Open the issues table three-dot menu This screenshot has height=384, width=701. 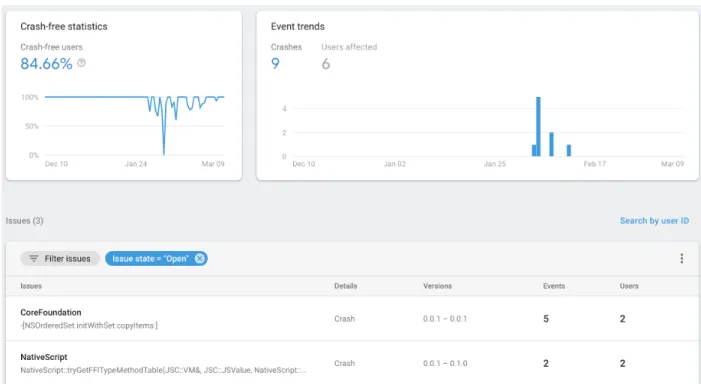[681, 258]
